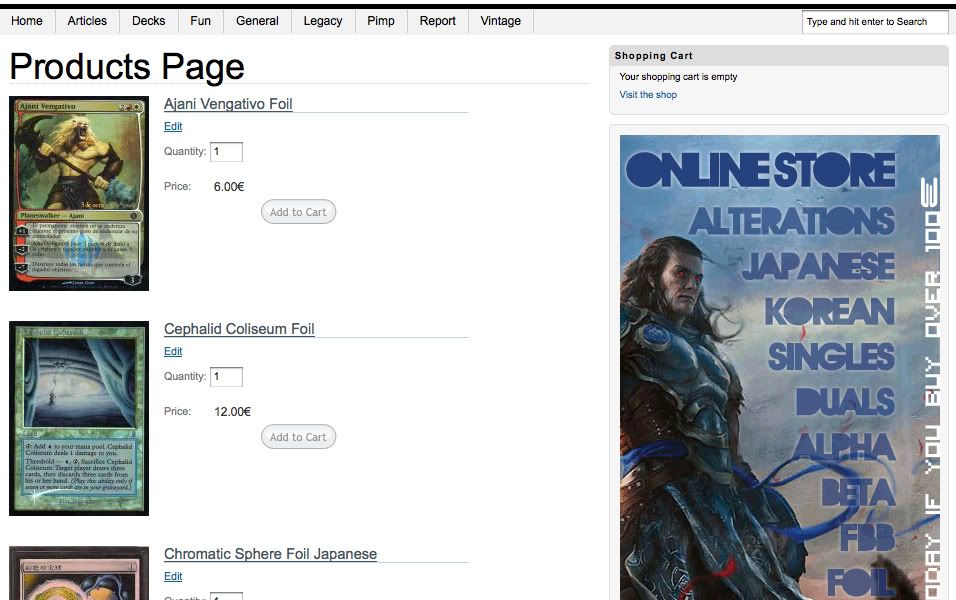The height and width of the screenshot is (600, 956).
Task: Click Edit under Chromatic Sphere Foil Japanese
Action: [x=173, y=576]
